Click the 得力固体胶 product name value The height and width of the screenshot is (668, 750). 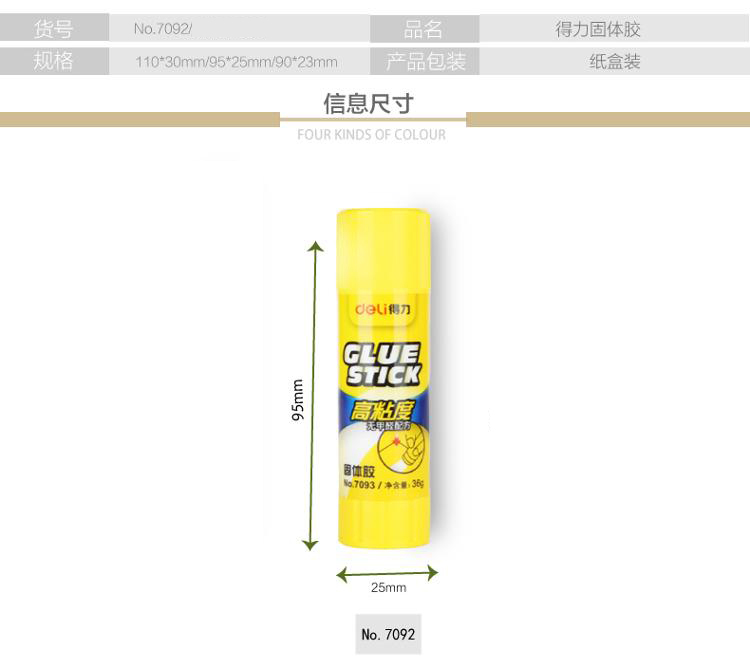pyautogui.click(x=598, y=29)
